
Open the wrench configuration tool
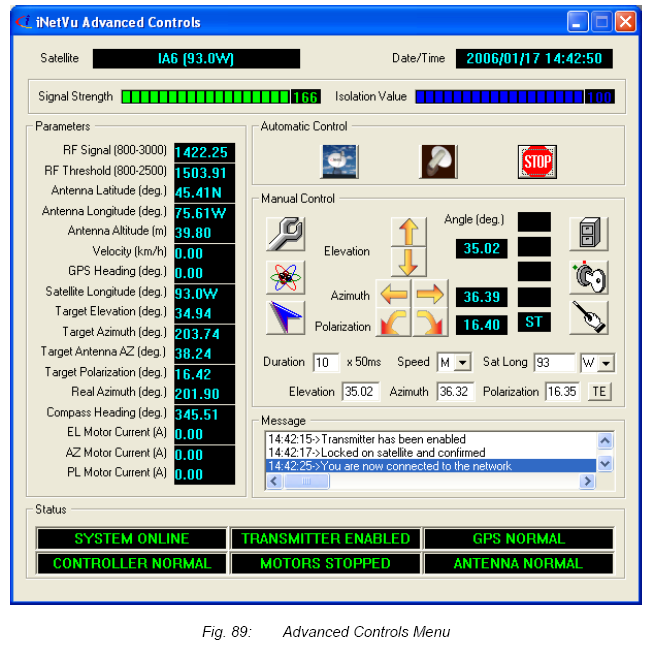point(285,233)
